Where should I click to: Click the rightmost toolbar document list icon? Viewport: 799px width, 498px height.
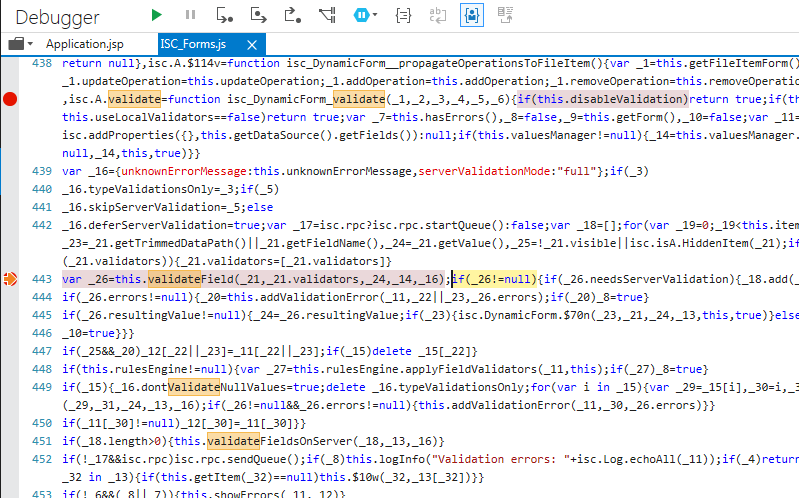[506, 15]
